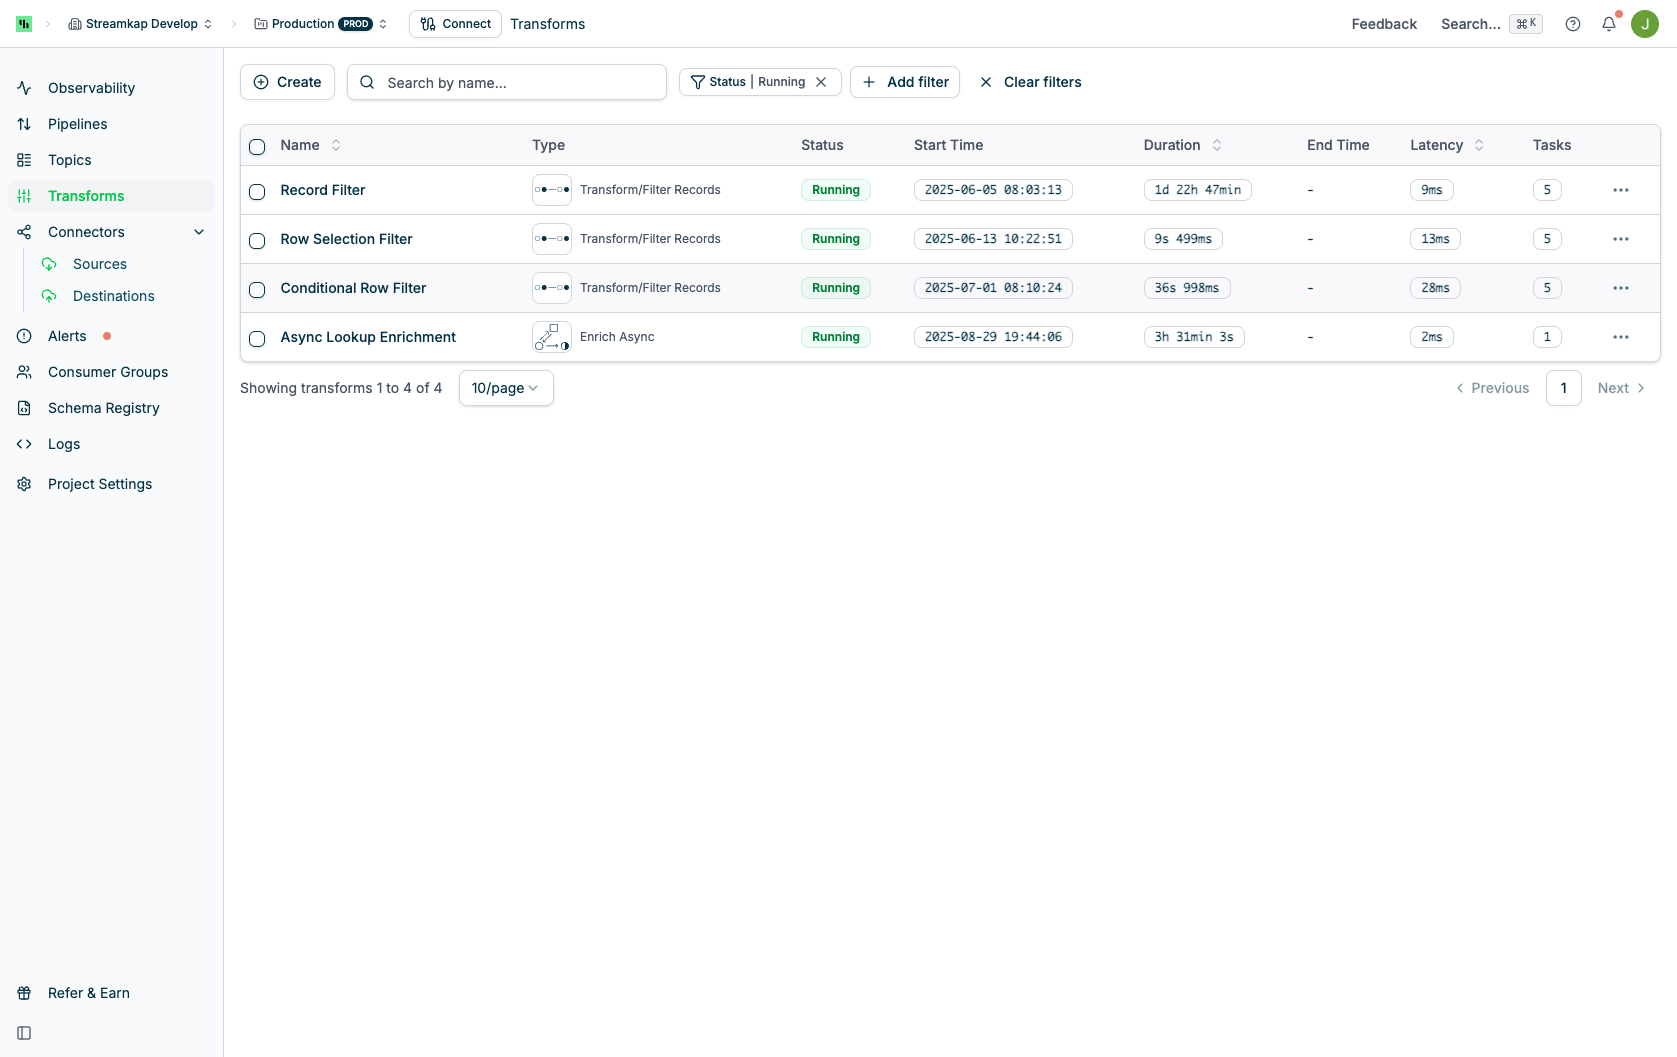Open the user avatar J menu
Screen dimensions: 1677x1057
pos(1645,24)
